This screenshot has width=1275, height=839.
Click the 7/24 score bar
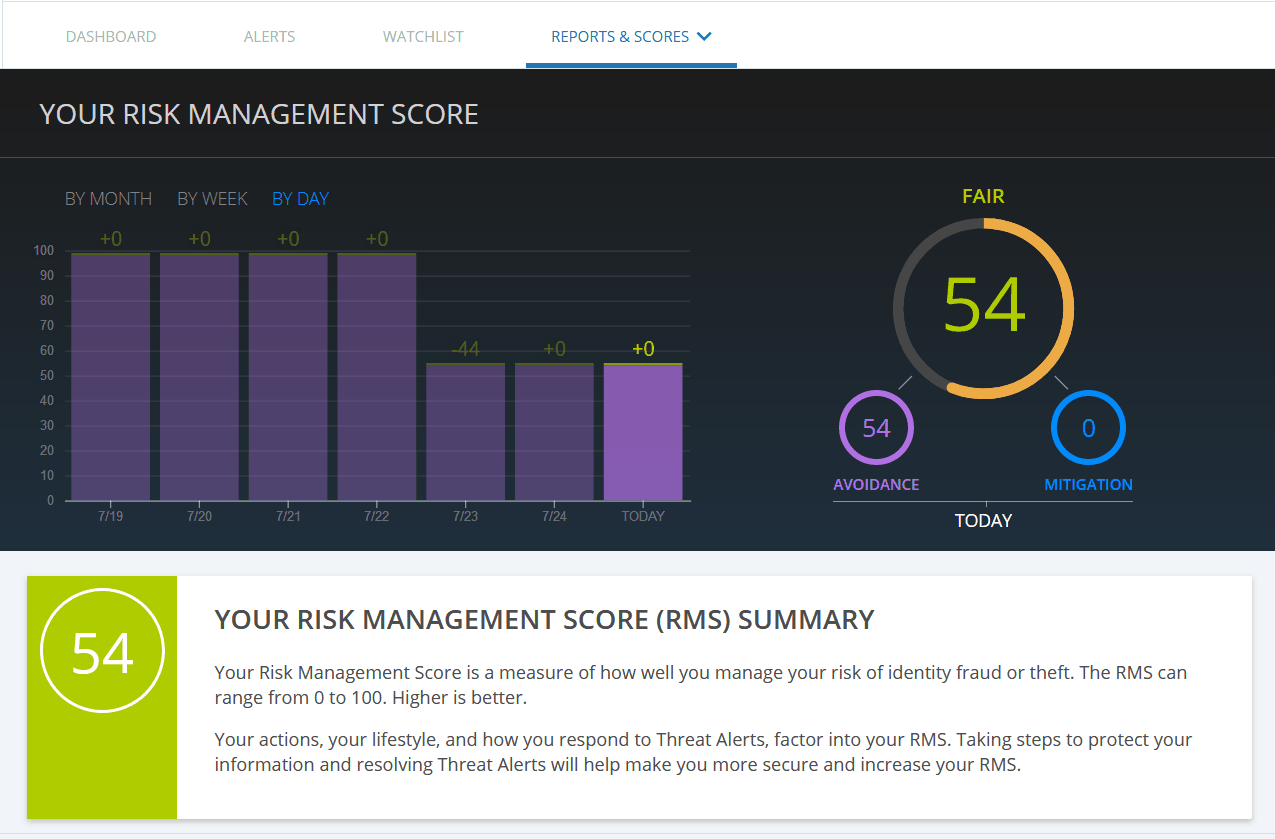[554, 431]
